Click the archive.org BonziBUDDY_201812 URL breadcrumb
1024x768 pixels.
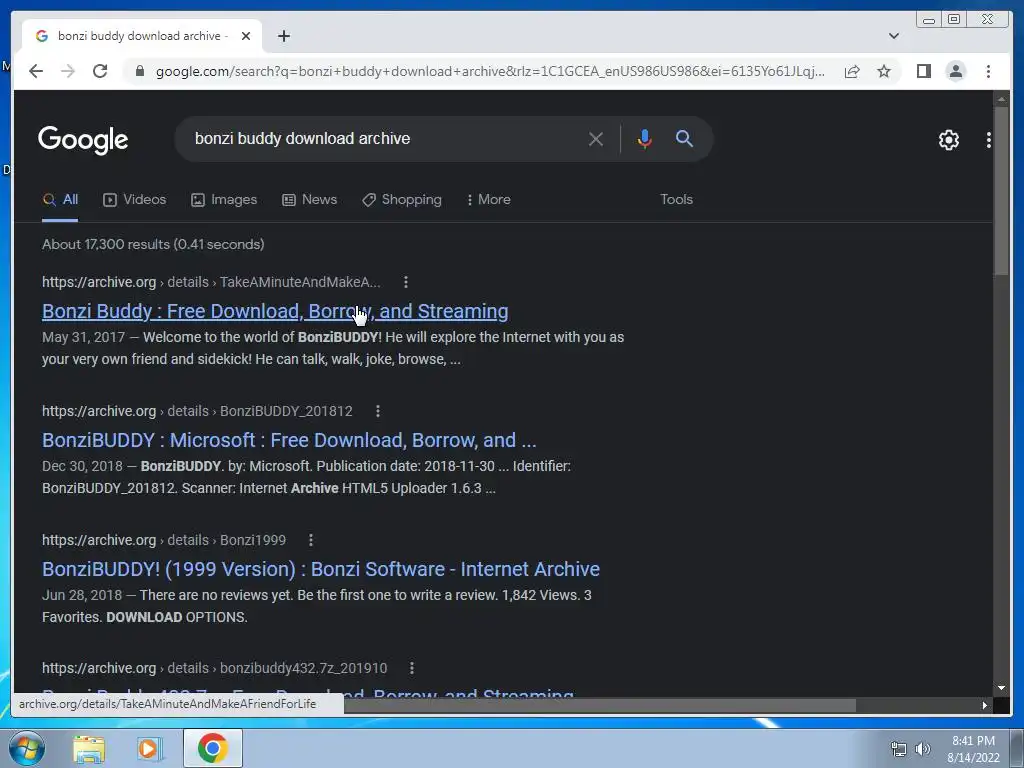click(197, 411)
